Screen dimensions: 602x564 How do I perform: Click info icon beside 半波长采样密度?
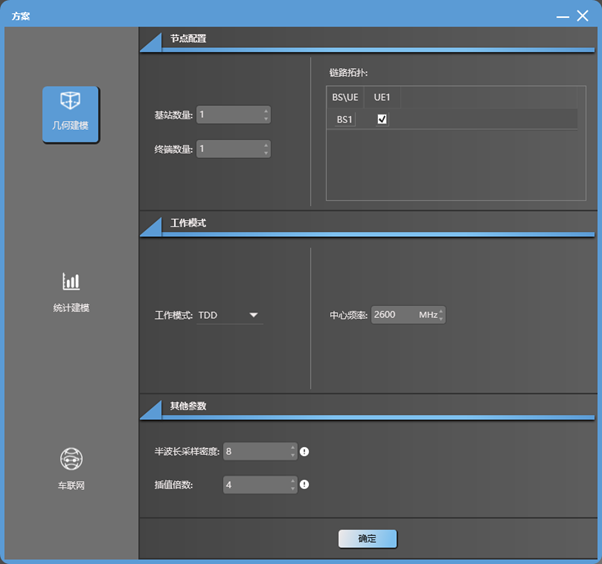pos(305,452)
